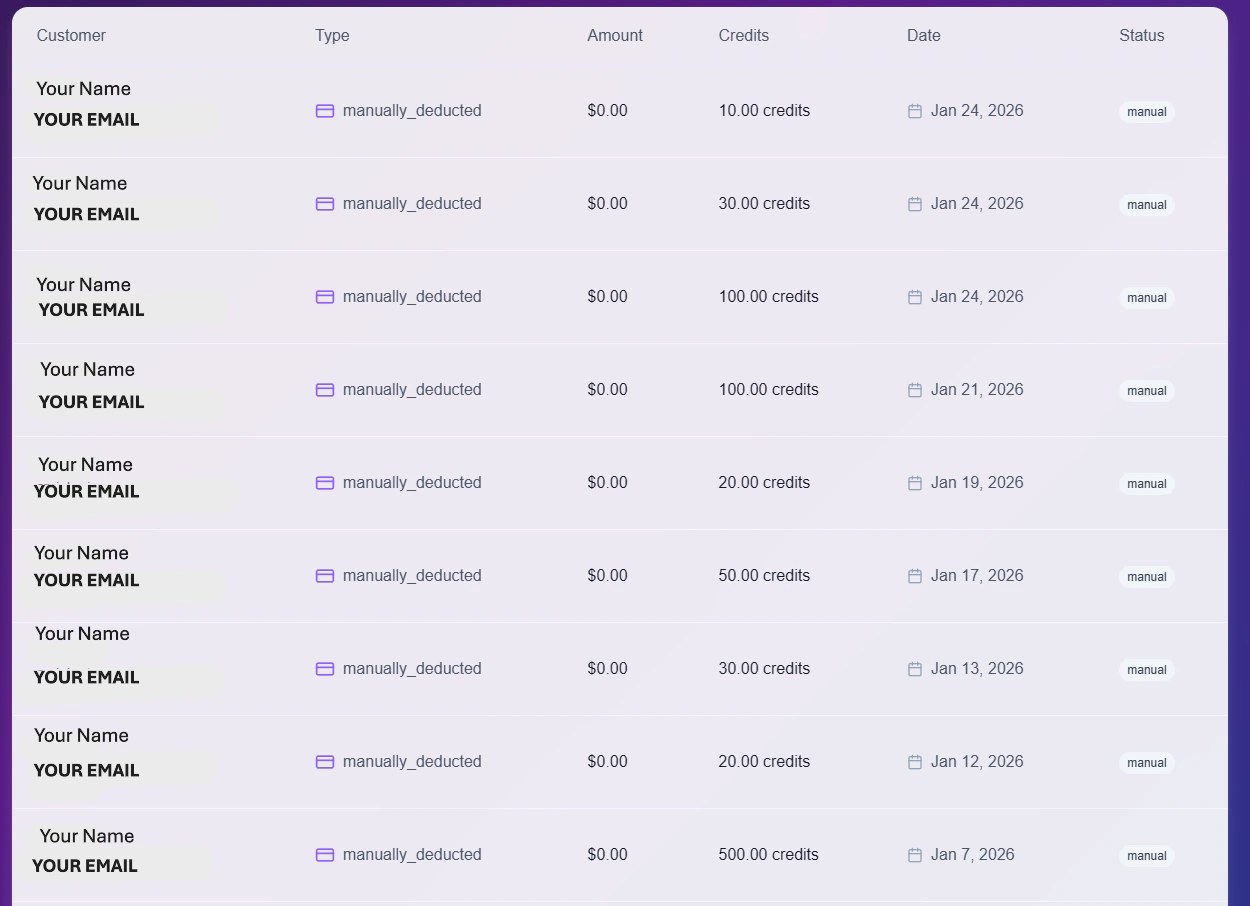
Task: Click the calendar icon on the Jan 13 row
Action: pyautogui.click(x=914, y=669)
